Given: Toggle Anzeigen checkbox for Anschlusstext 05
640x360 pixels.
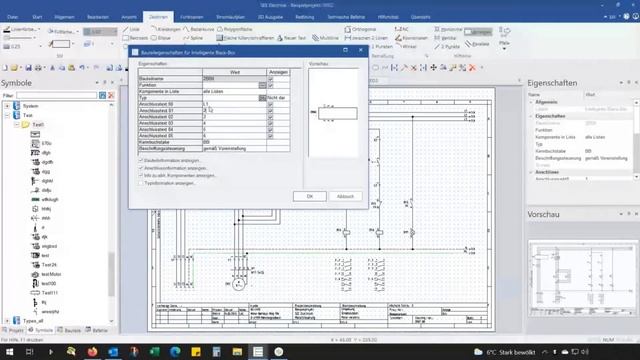Looking at the screenshot, I should click(x=270, y=136).
